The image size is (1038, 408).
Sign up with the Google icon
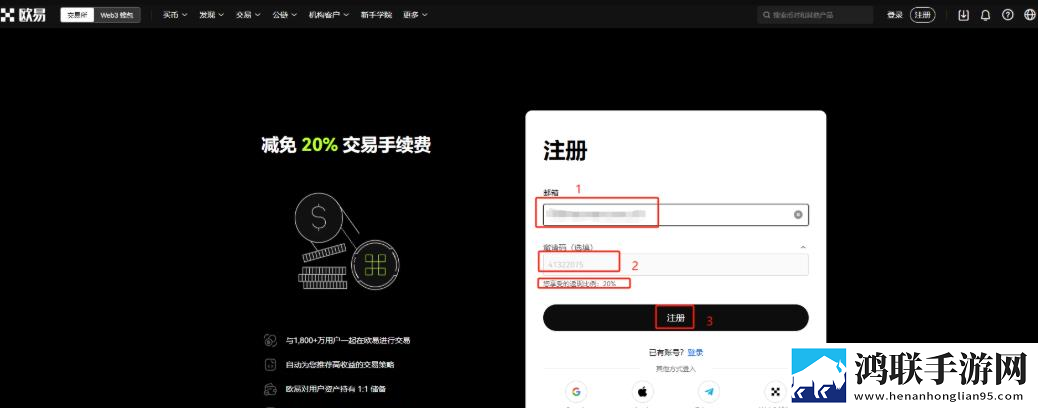click(576, 391)
